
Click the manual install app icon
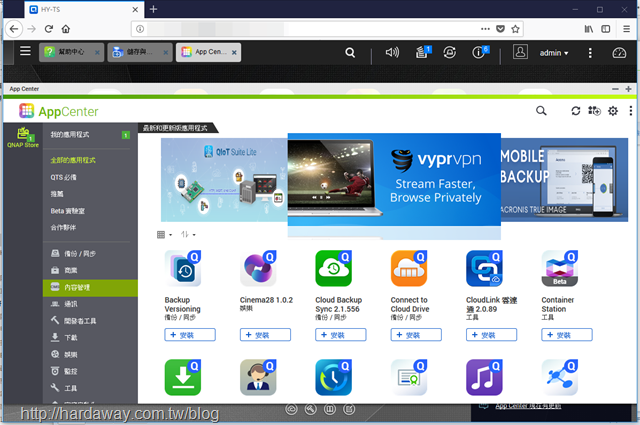(594, 111)
